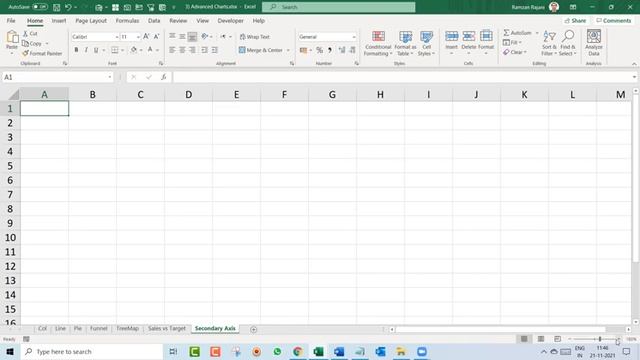Expand the formula bar
Screen dimensions: 640x360
coord(634,77)
